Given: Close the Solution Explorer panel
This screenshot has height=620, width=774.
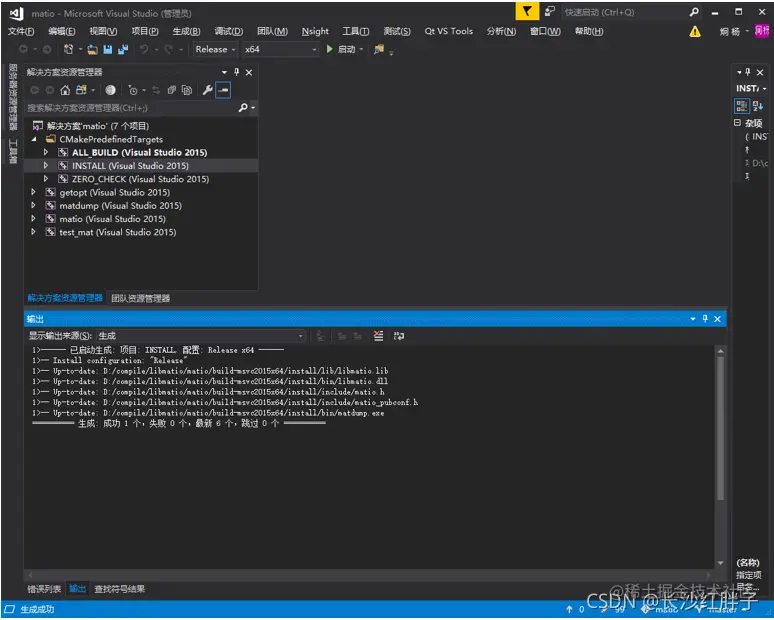Looking at the screenshot, I should pos(249,73).
